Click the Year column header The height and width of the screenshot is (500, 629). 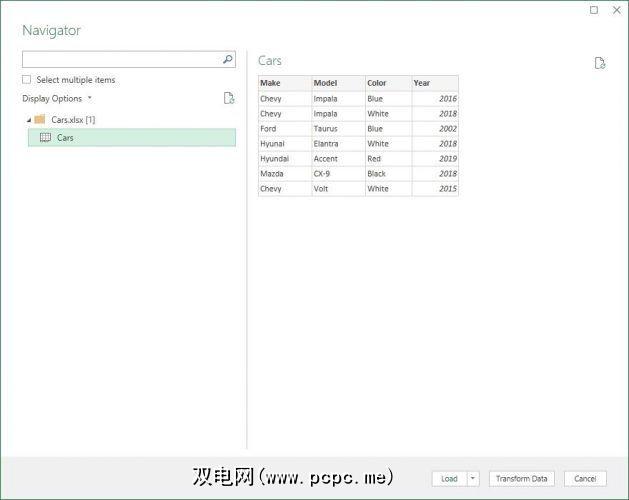(x=435, y=83)
